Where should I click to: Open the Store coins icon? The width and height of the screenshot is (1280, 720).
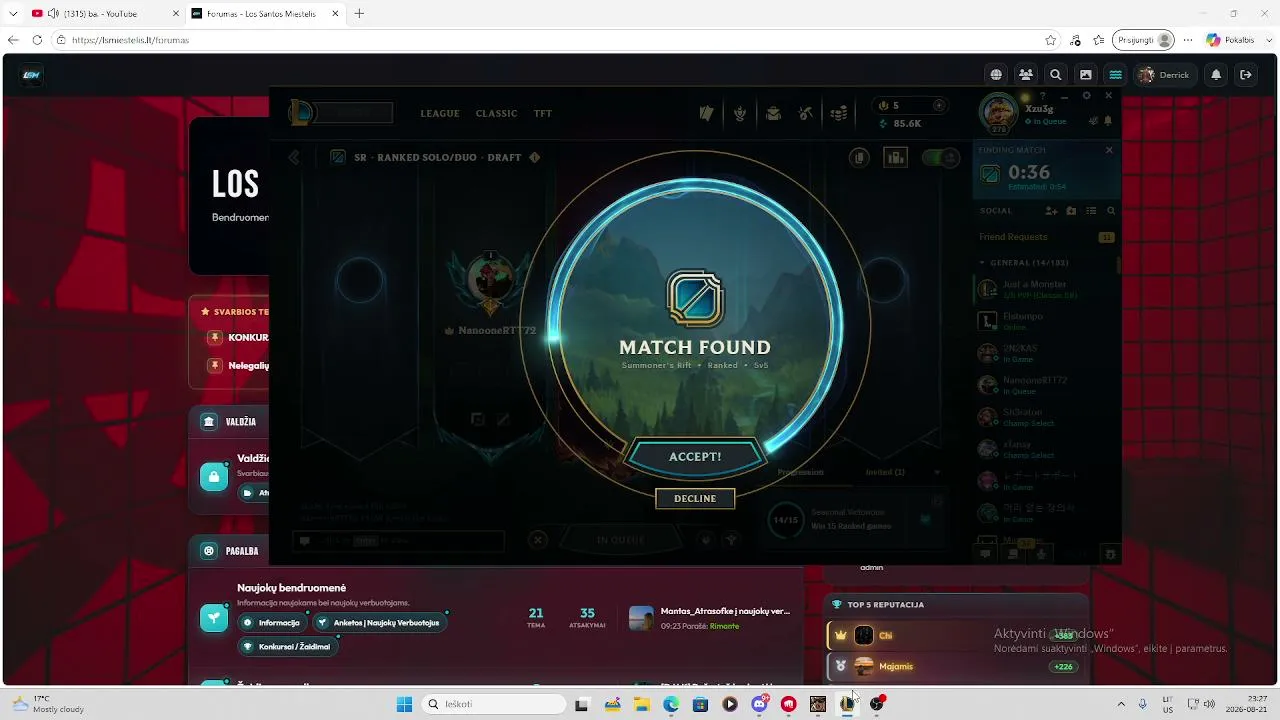coord(839,113)
